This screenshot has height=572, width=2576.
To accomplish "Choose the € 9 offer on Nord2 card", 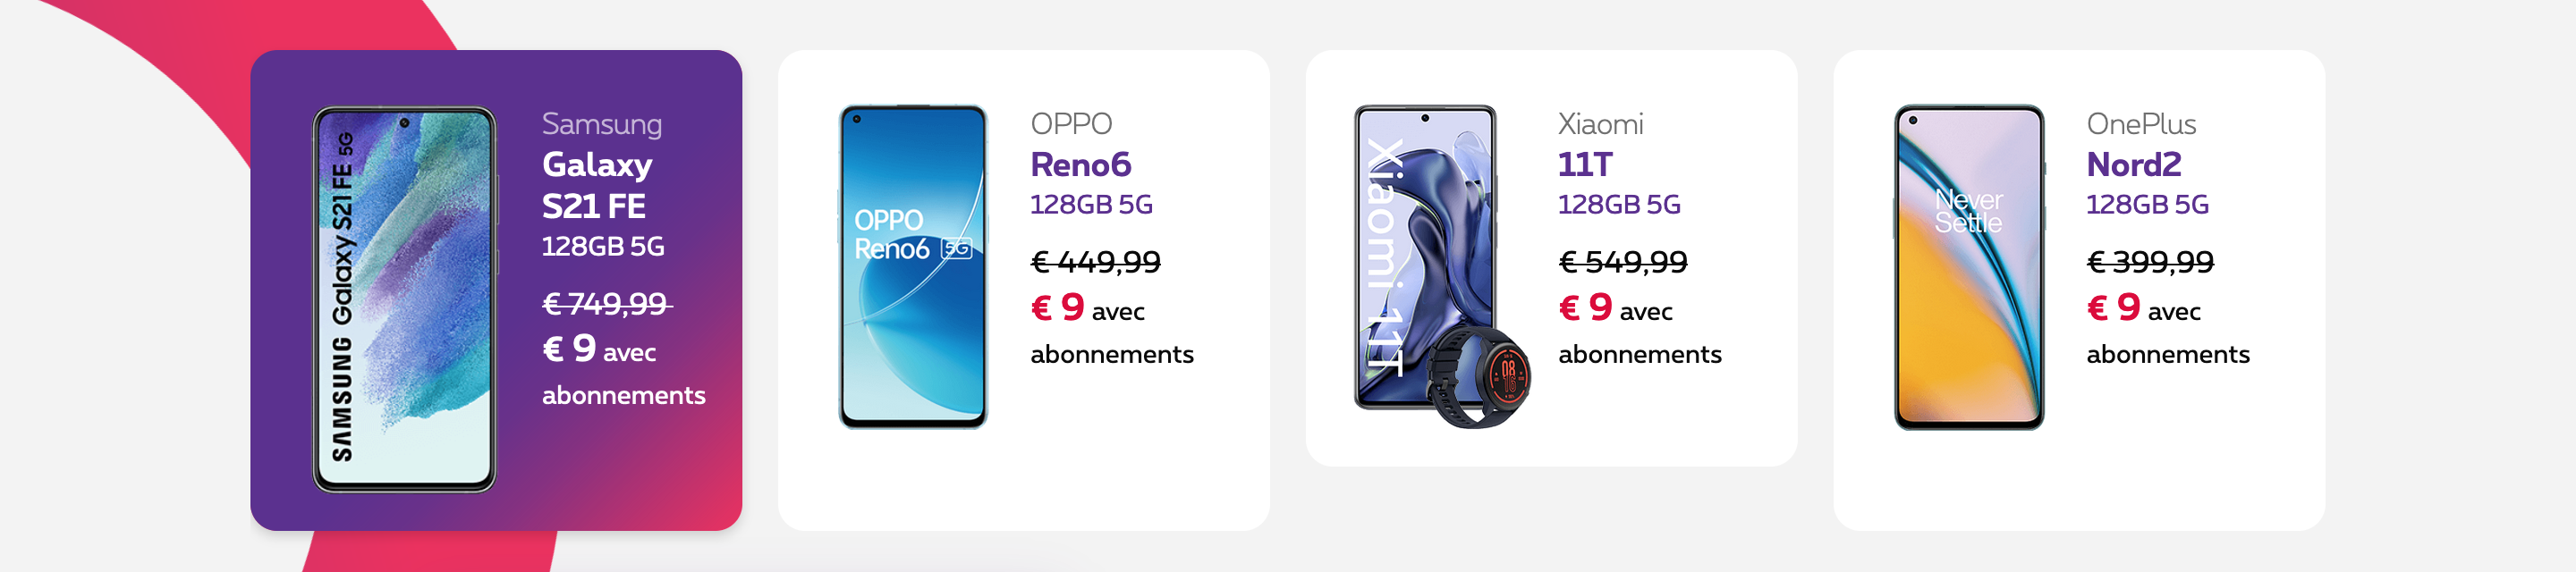I will tap(2113, 308).
